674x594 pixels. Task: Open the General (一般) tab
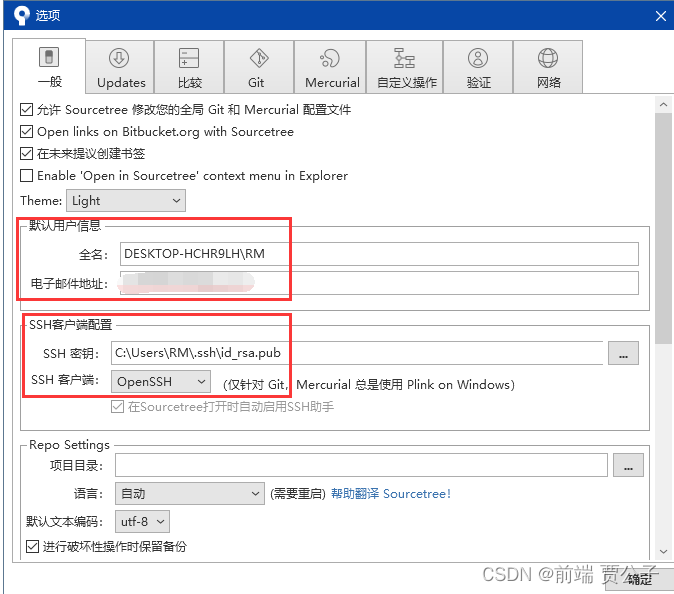coord(49,66)
